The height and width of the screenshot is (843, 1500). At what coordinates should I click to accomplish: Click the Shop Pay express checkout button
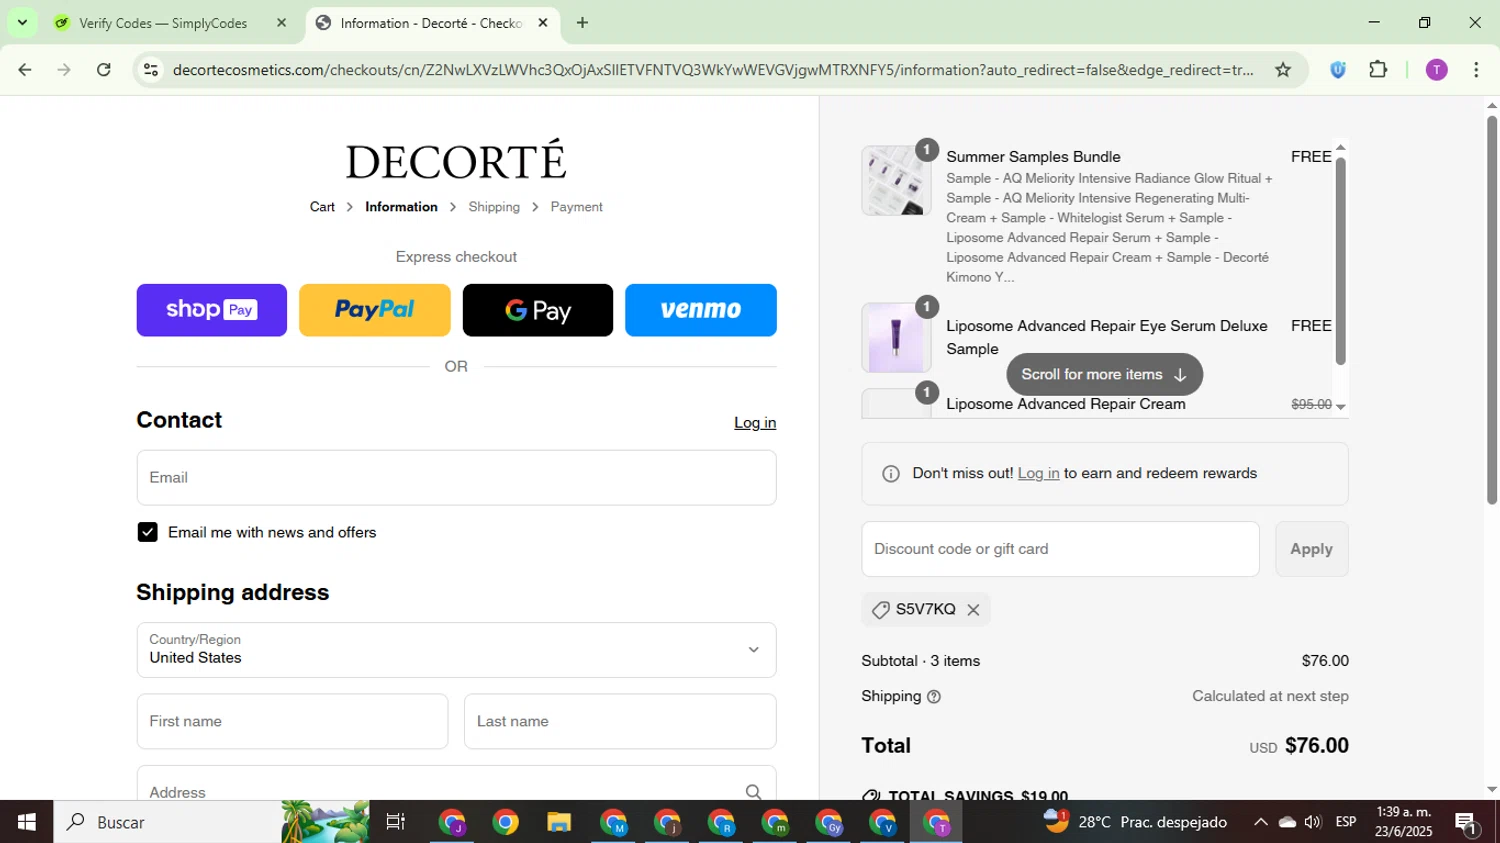[x=211, y=310]
